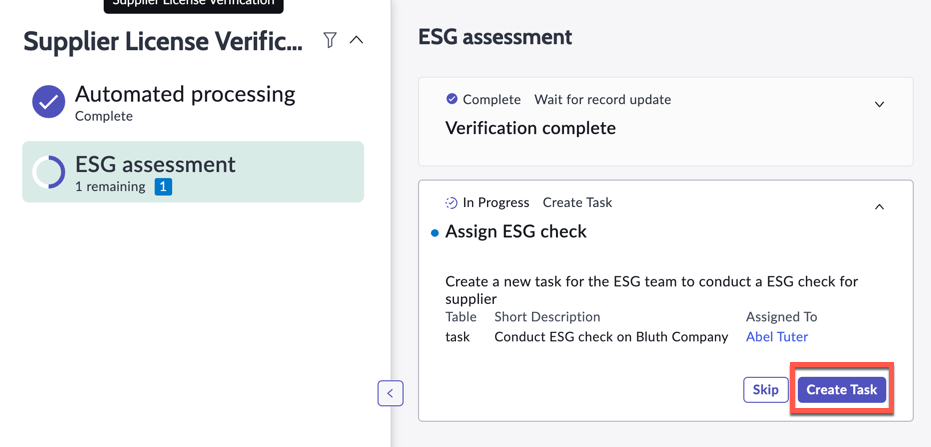Click the Supplier License Verification title
The height and width of the screenshot is (447, 931).
[x=163, y=42]
